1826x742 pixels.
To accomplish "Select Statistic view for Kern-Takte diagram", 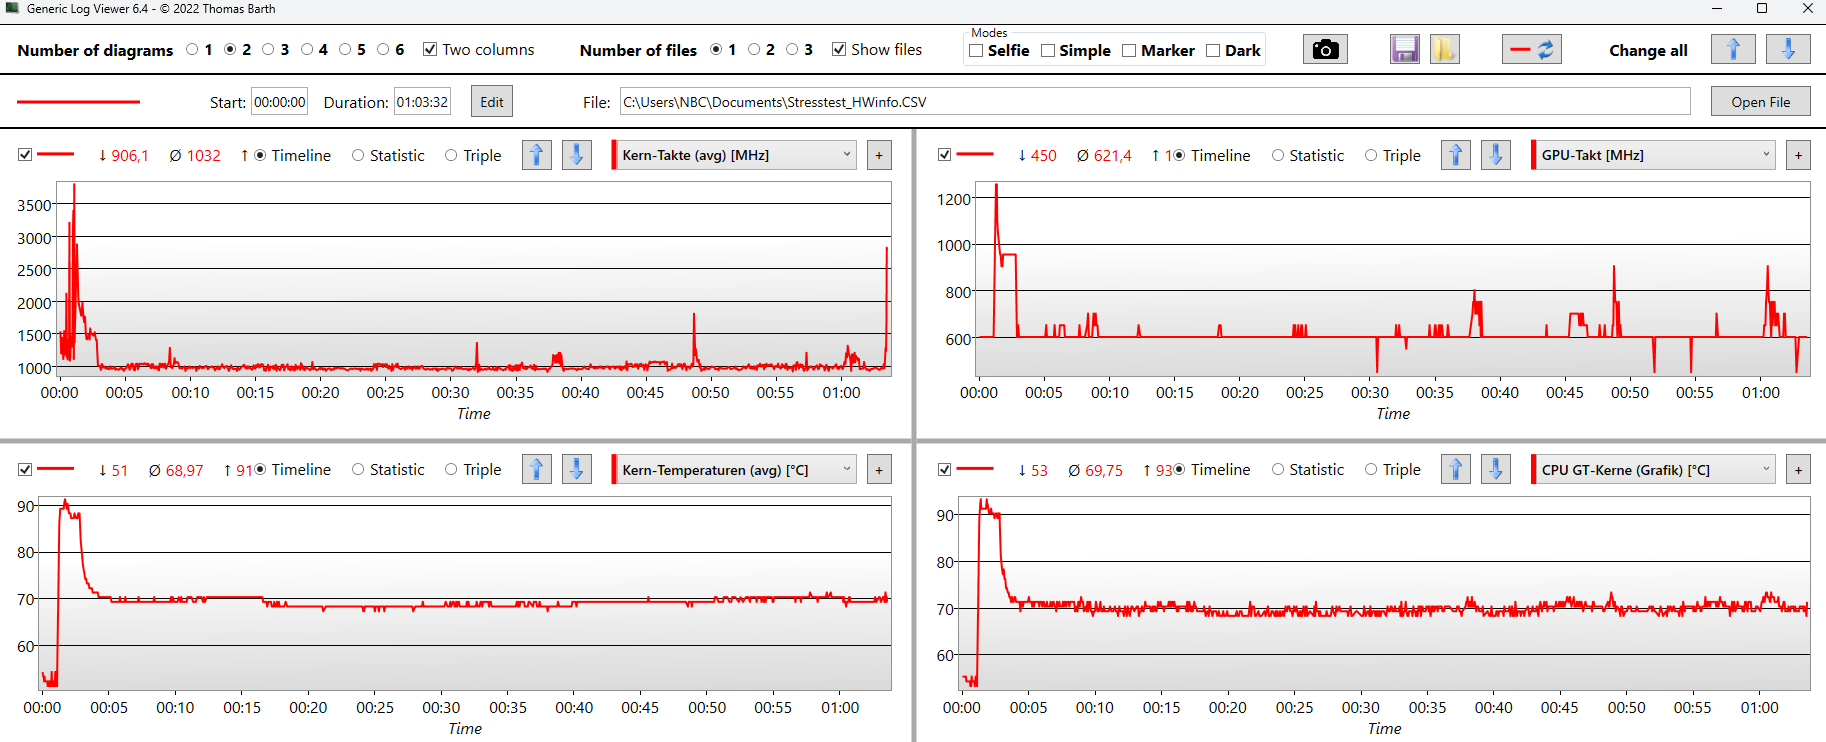I will (358, 155).
